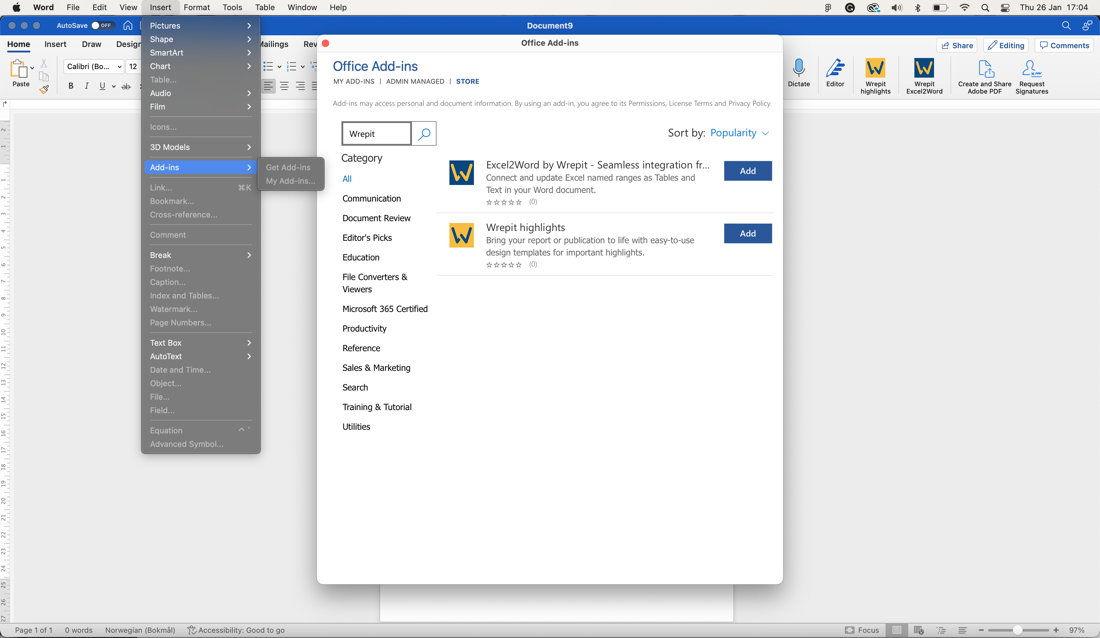Image resolution: width=1100 pixels, height=638 pixels.
Task: Launch Wrepit highlights from the ribbon
Action: 875,76
